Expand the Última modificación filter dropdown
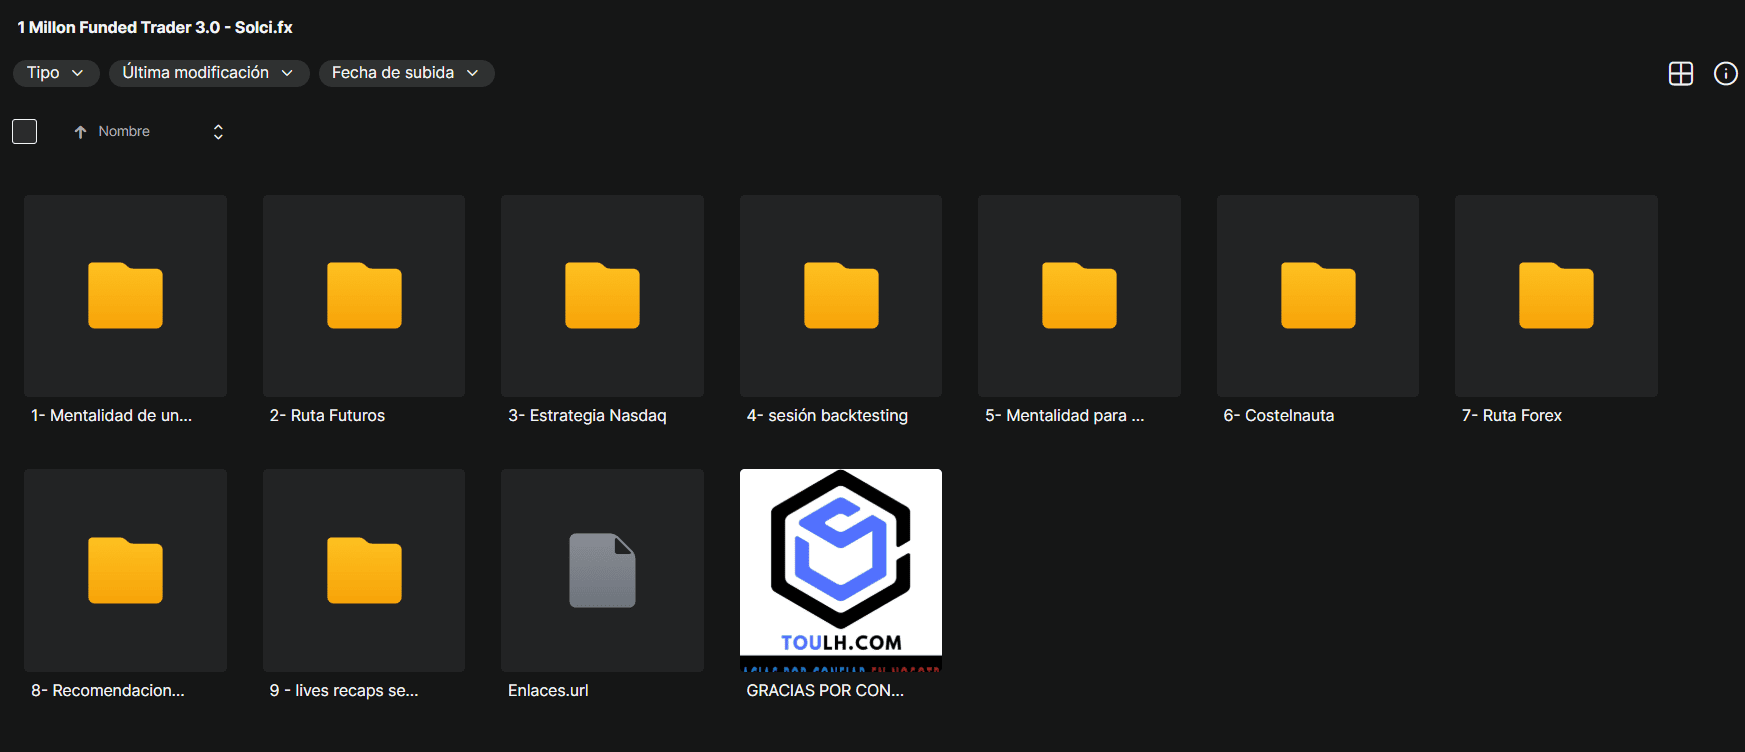1745x752 pixels. point(208,73)
